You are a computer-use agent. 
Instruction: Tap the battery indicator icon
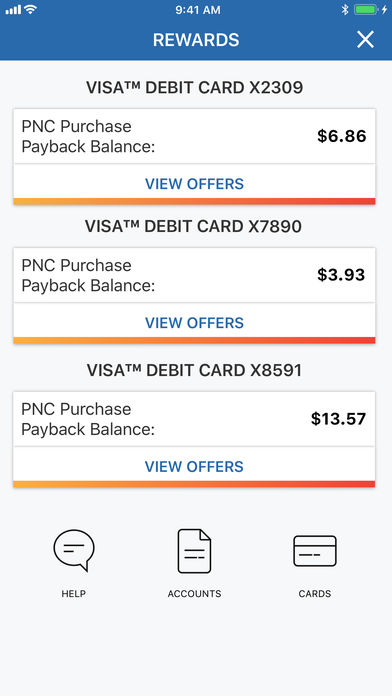[x=366, y=9]
